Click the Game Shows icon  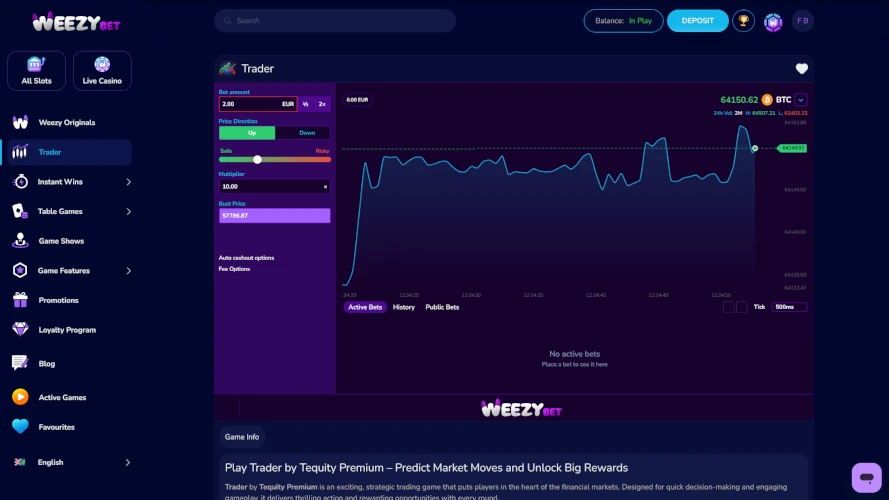pos(20,240)
